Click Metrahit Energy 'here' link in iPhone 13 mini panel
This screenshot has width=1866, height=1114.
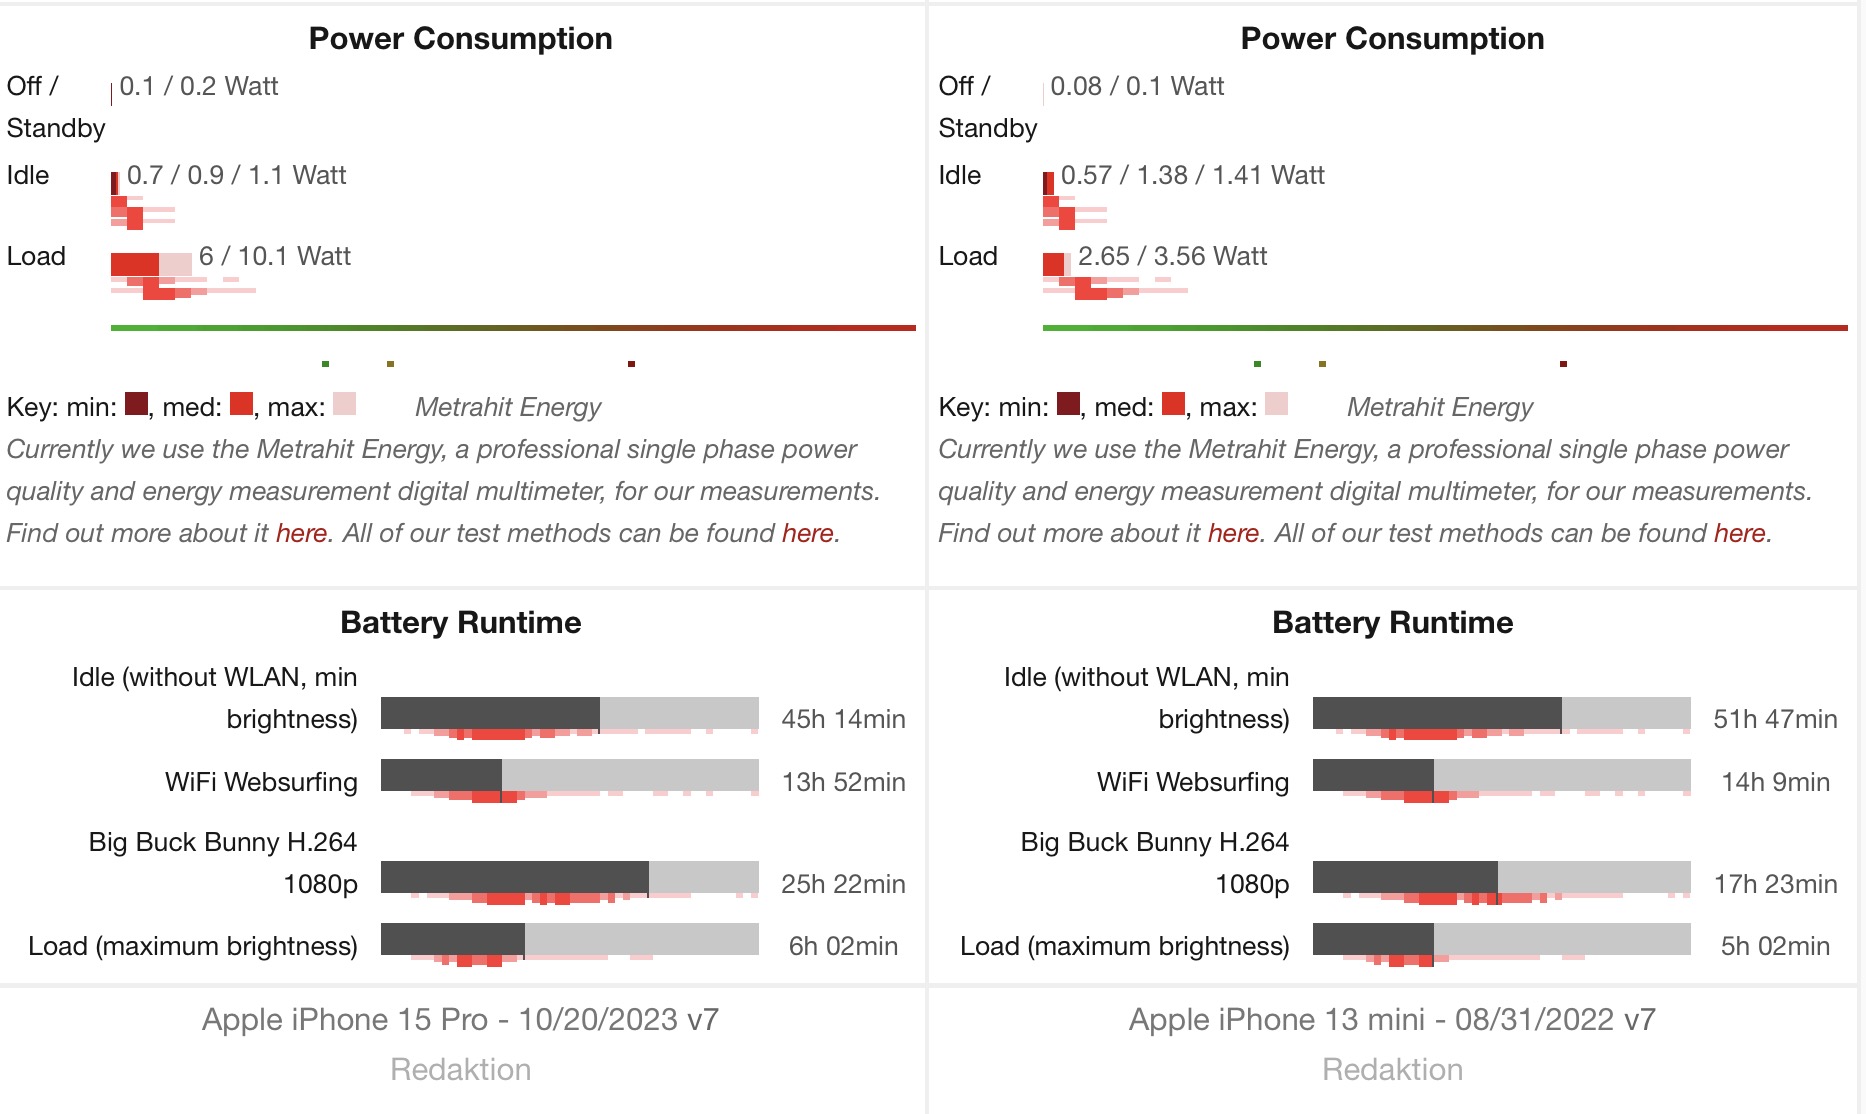(1233, 533)
